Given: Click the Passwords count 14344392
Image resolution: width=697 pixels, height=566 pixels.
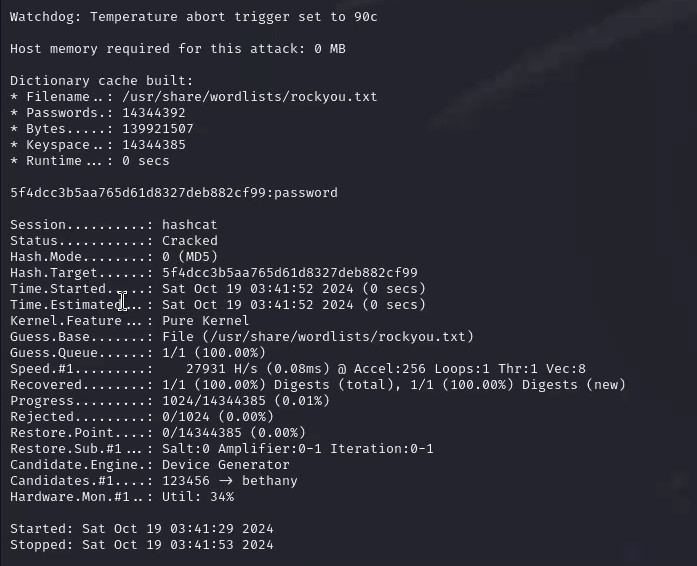Looking at the screenshot, I should [x=154, y=113].
